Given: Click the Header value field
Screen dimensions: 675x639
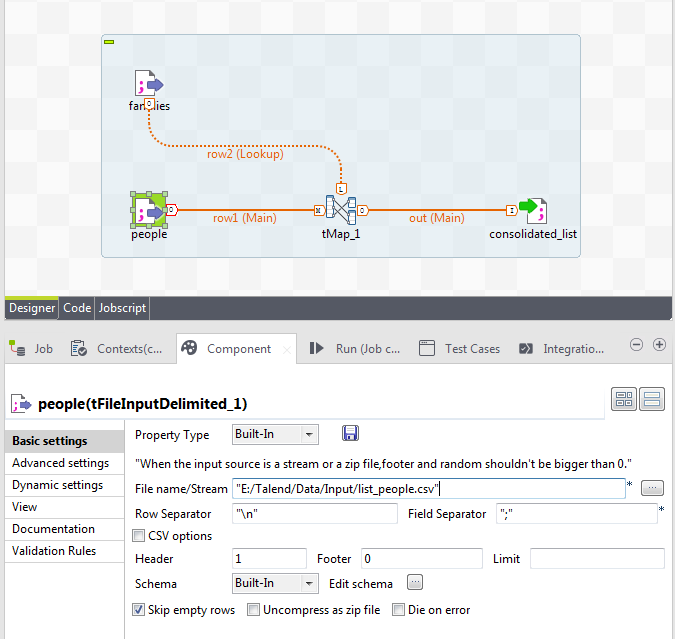Looking at the screenshot, I should [269, 558].
